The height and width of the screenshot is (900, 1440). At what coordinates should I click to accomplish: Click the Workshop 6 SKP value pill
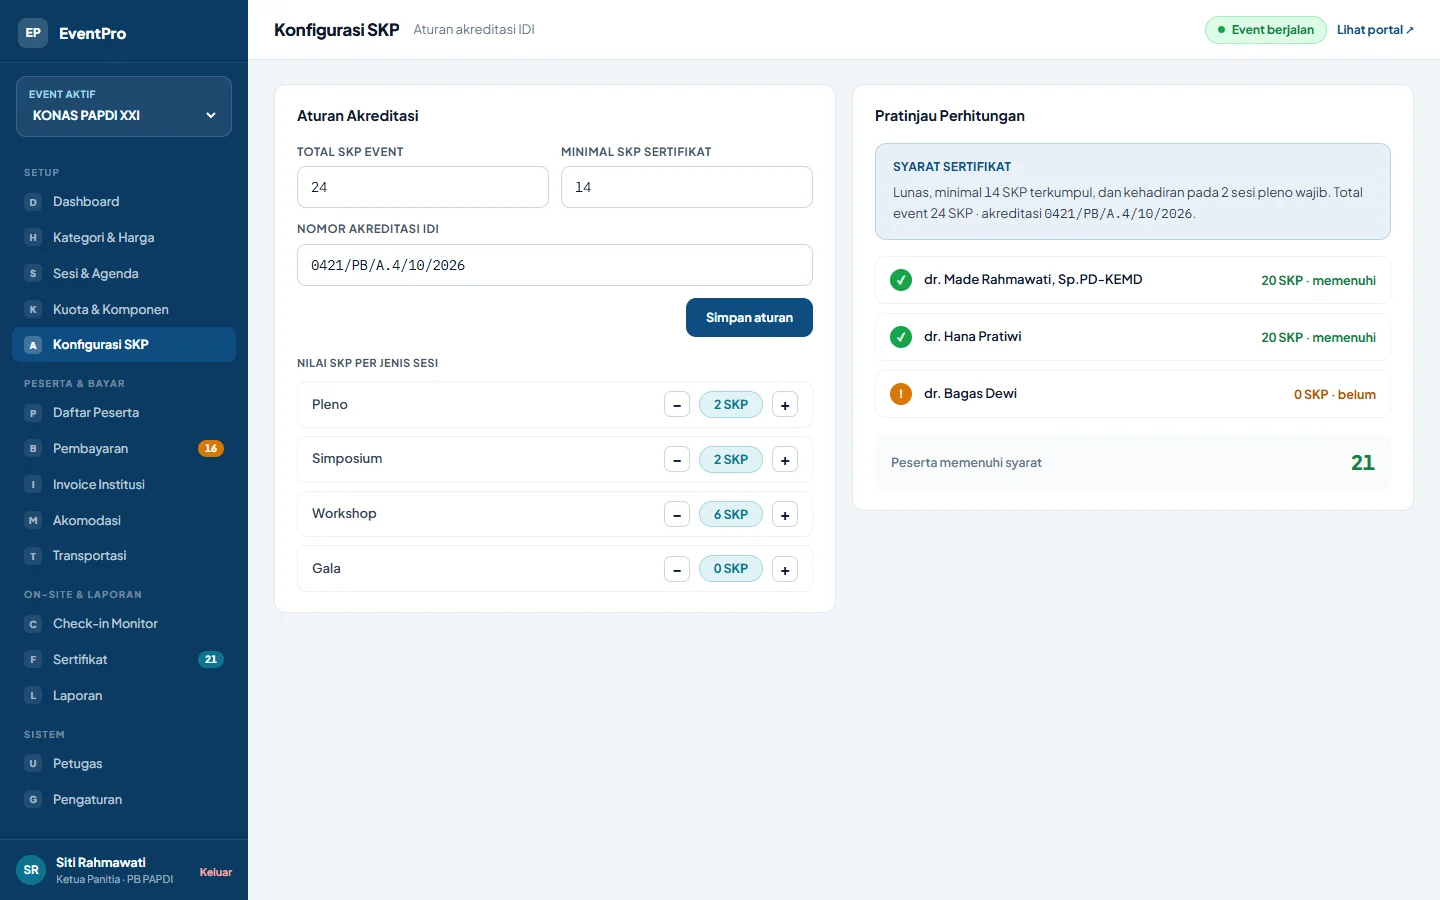click(x=731, y=514)
